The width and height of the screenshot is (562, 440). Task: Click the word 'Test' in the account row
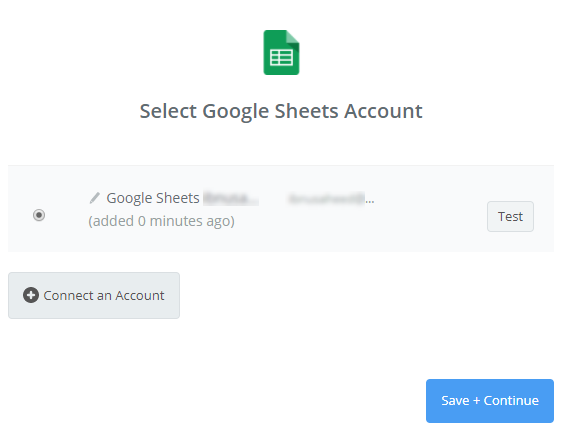point(510,216)
